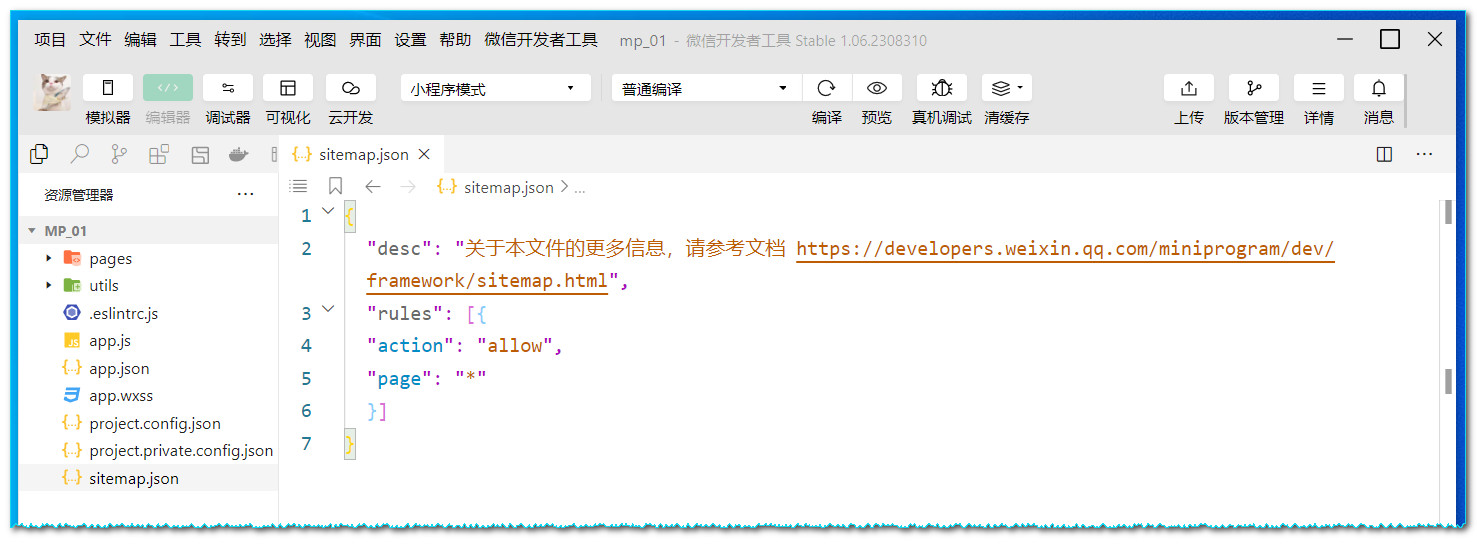Close the sitemap.json tab
1477x545 pixels.
[x=424, y=154]
